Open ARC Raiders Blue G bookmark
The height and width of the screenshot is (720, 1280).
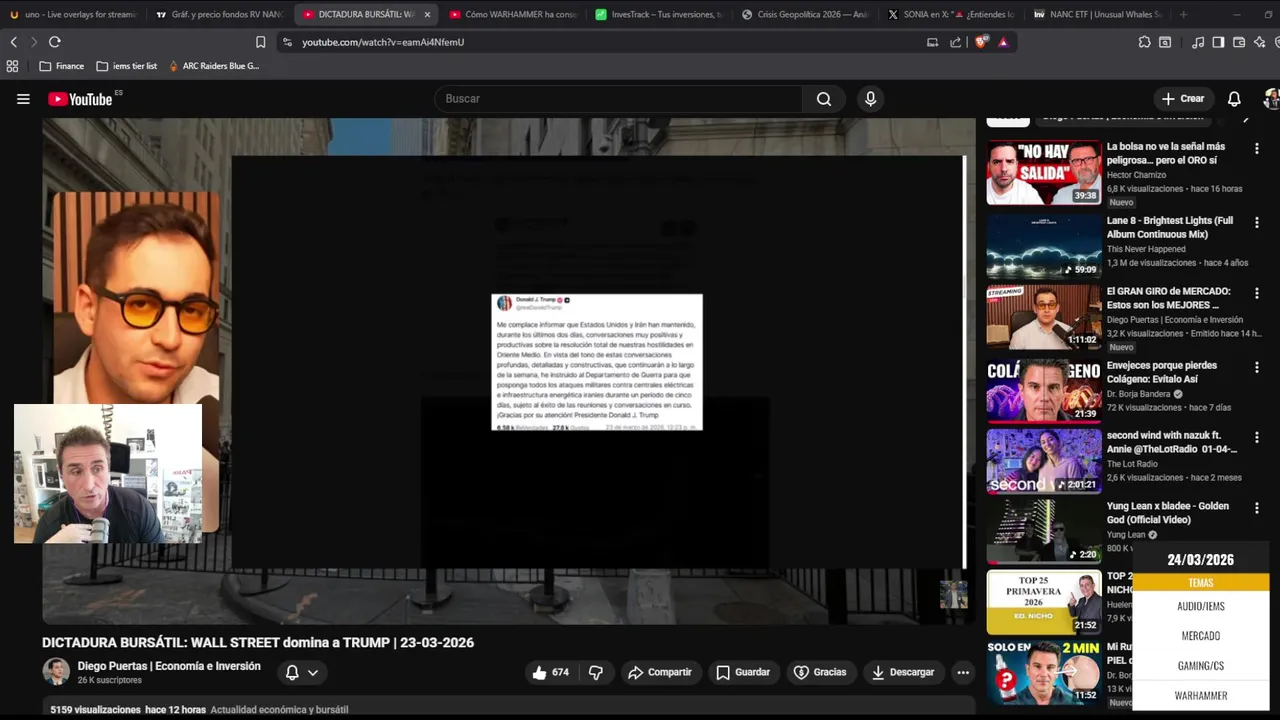coord(213,66)
